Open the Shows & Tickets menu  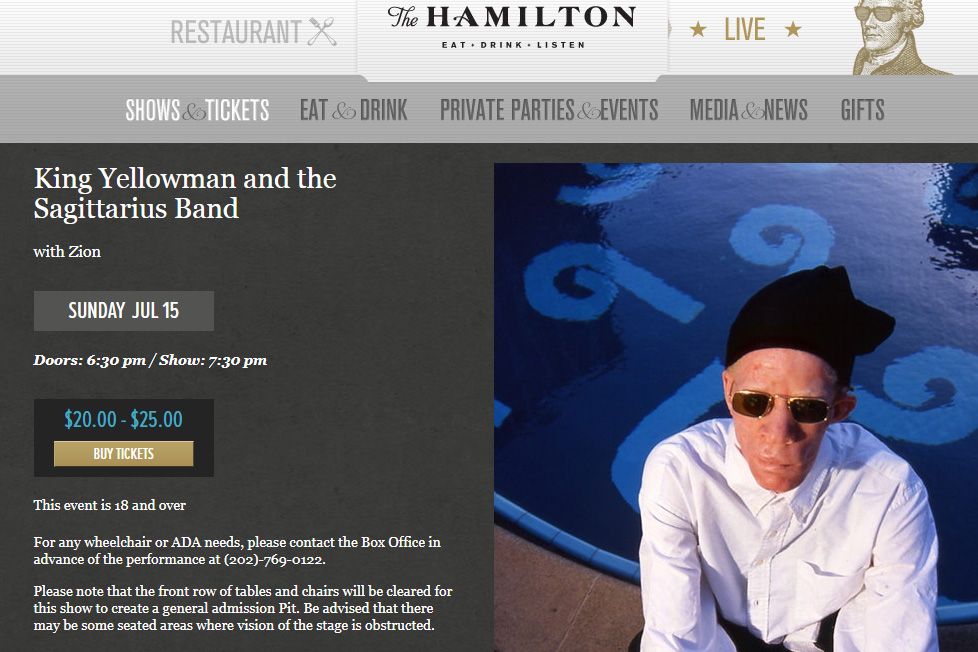[x=197, y=110]
